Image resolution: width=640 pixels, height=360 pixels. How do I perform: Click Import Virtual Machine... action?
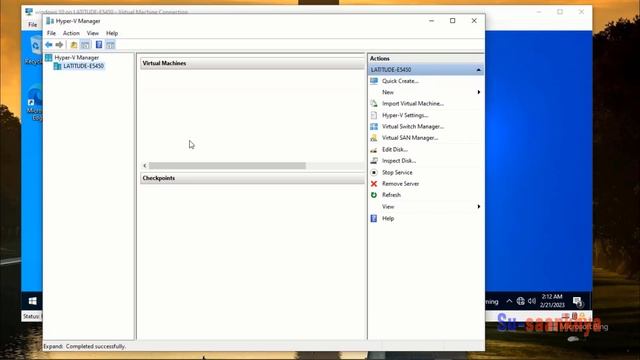tap(413, 104)
